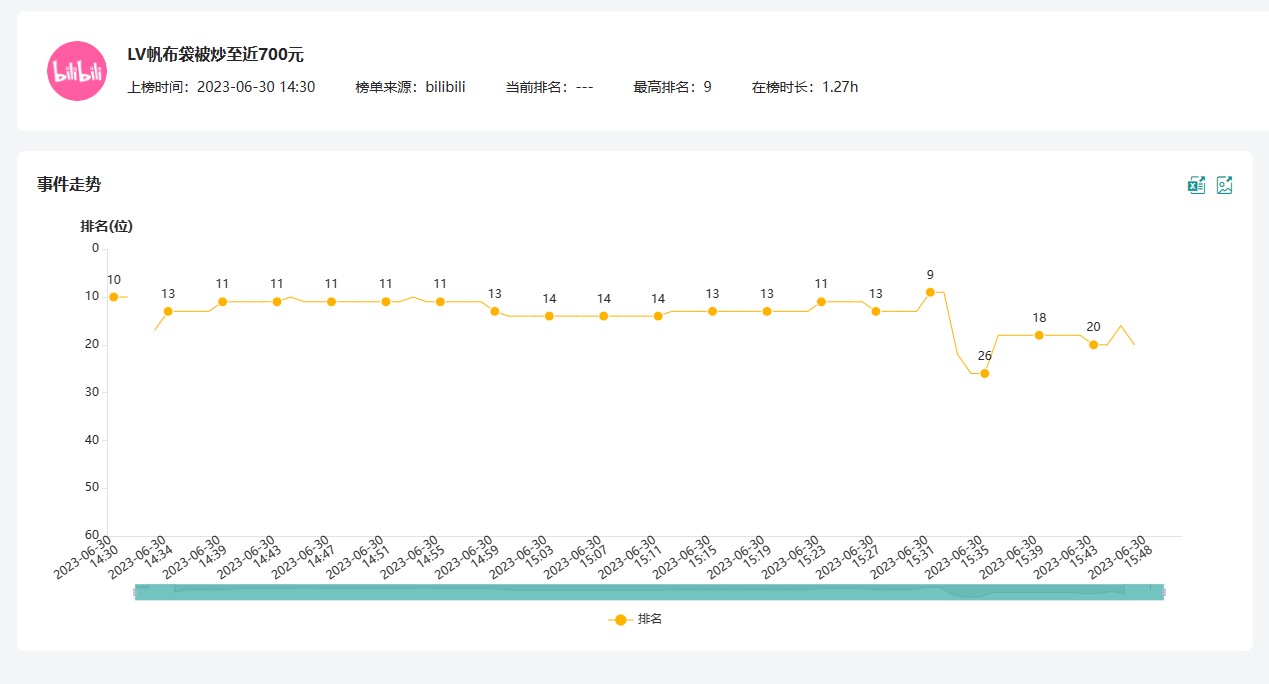Click the first data point labeled 10

coord(114,297)
